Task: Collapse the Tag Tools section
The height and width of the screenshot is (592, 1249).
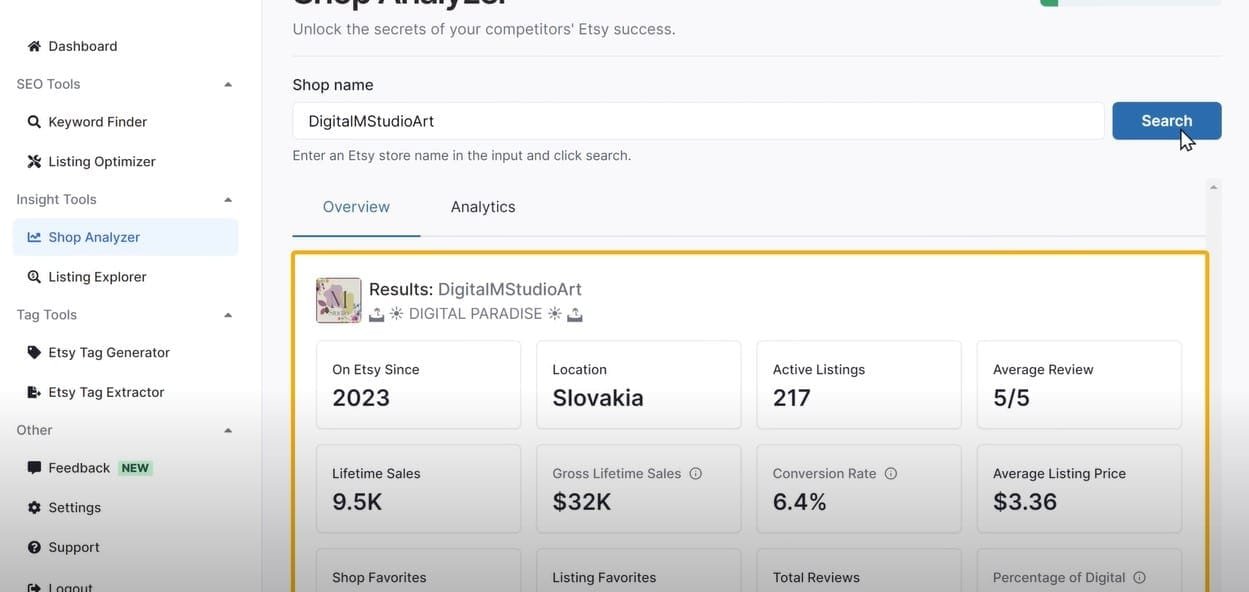Action: (x=228, y=315)
